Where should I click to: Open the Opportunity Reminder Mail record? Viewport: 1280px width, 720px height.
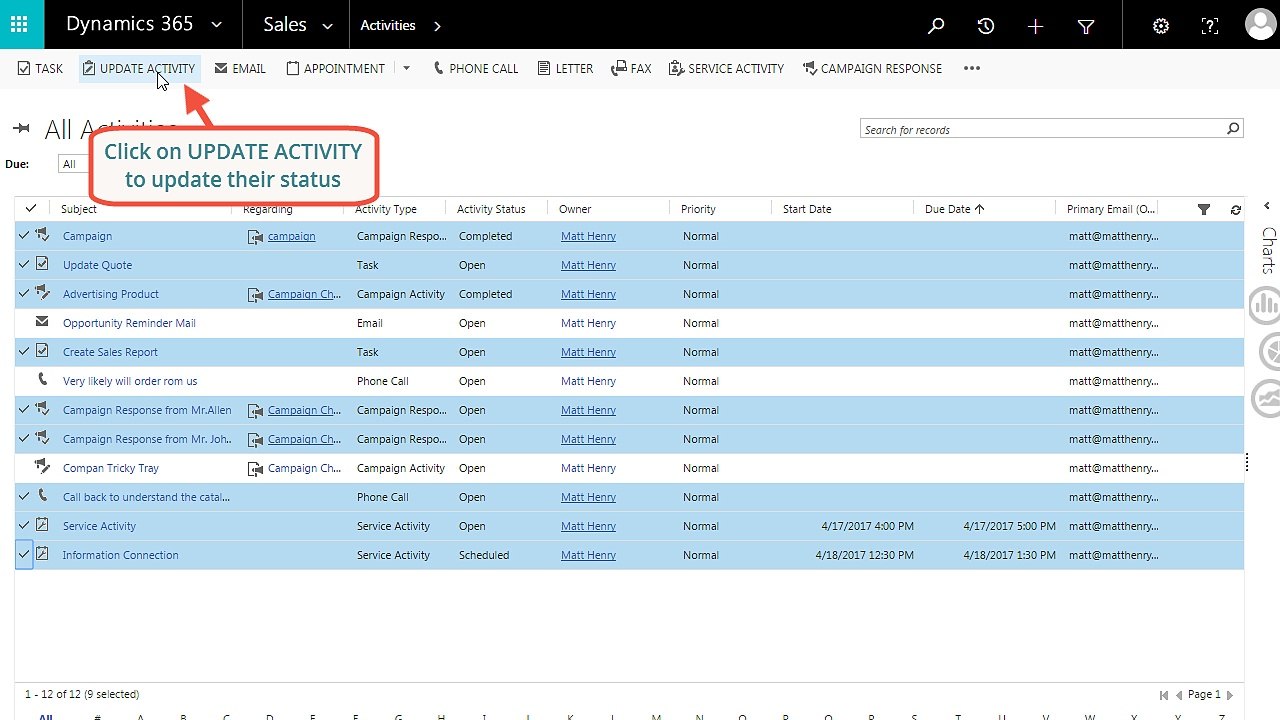pyautogui.click(x=129, y=323)
